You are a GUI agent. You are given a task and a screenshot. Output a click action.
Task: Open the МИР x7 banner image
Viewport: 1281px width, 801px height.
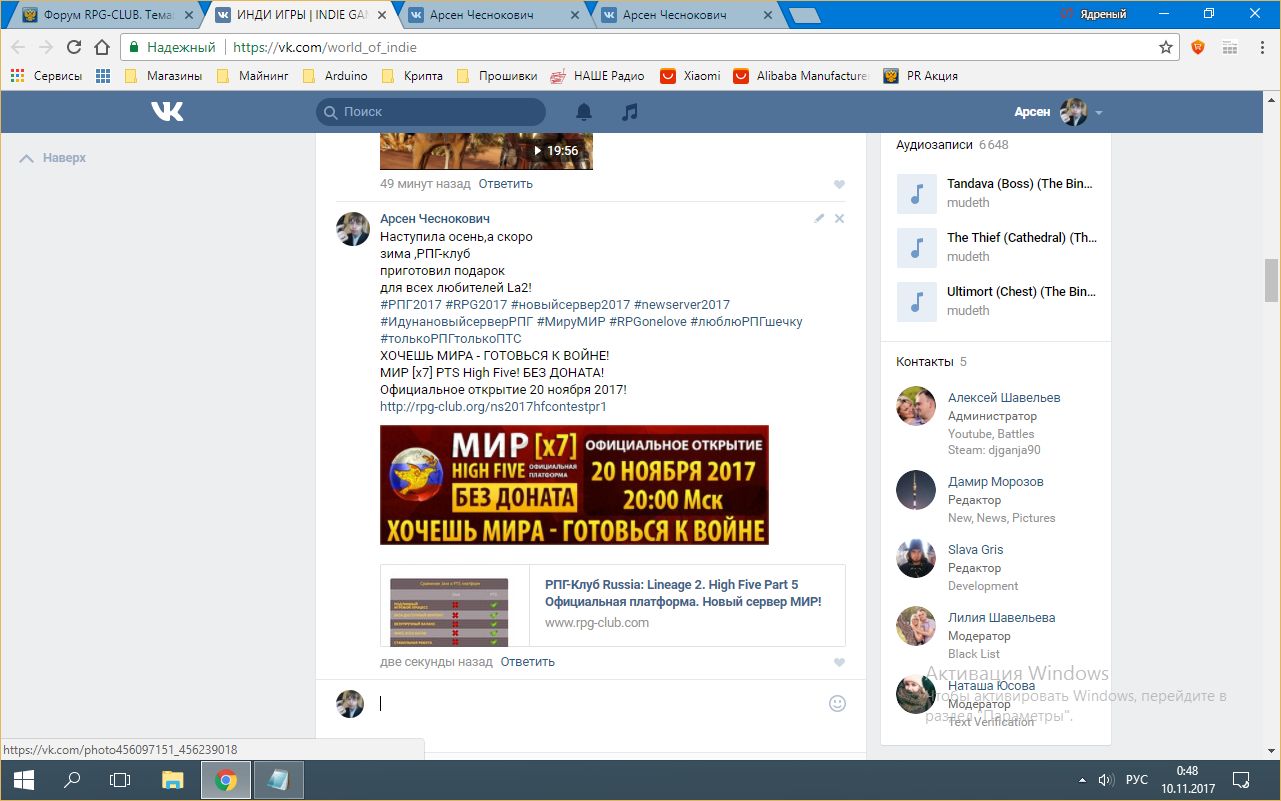[574, 485]
